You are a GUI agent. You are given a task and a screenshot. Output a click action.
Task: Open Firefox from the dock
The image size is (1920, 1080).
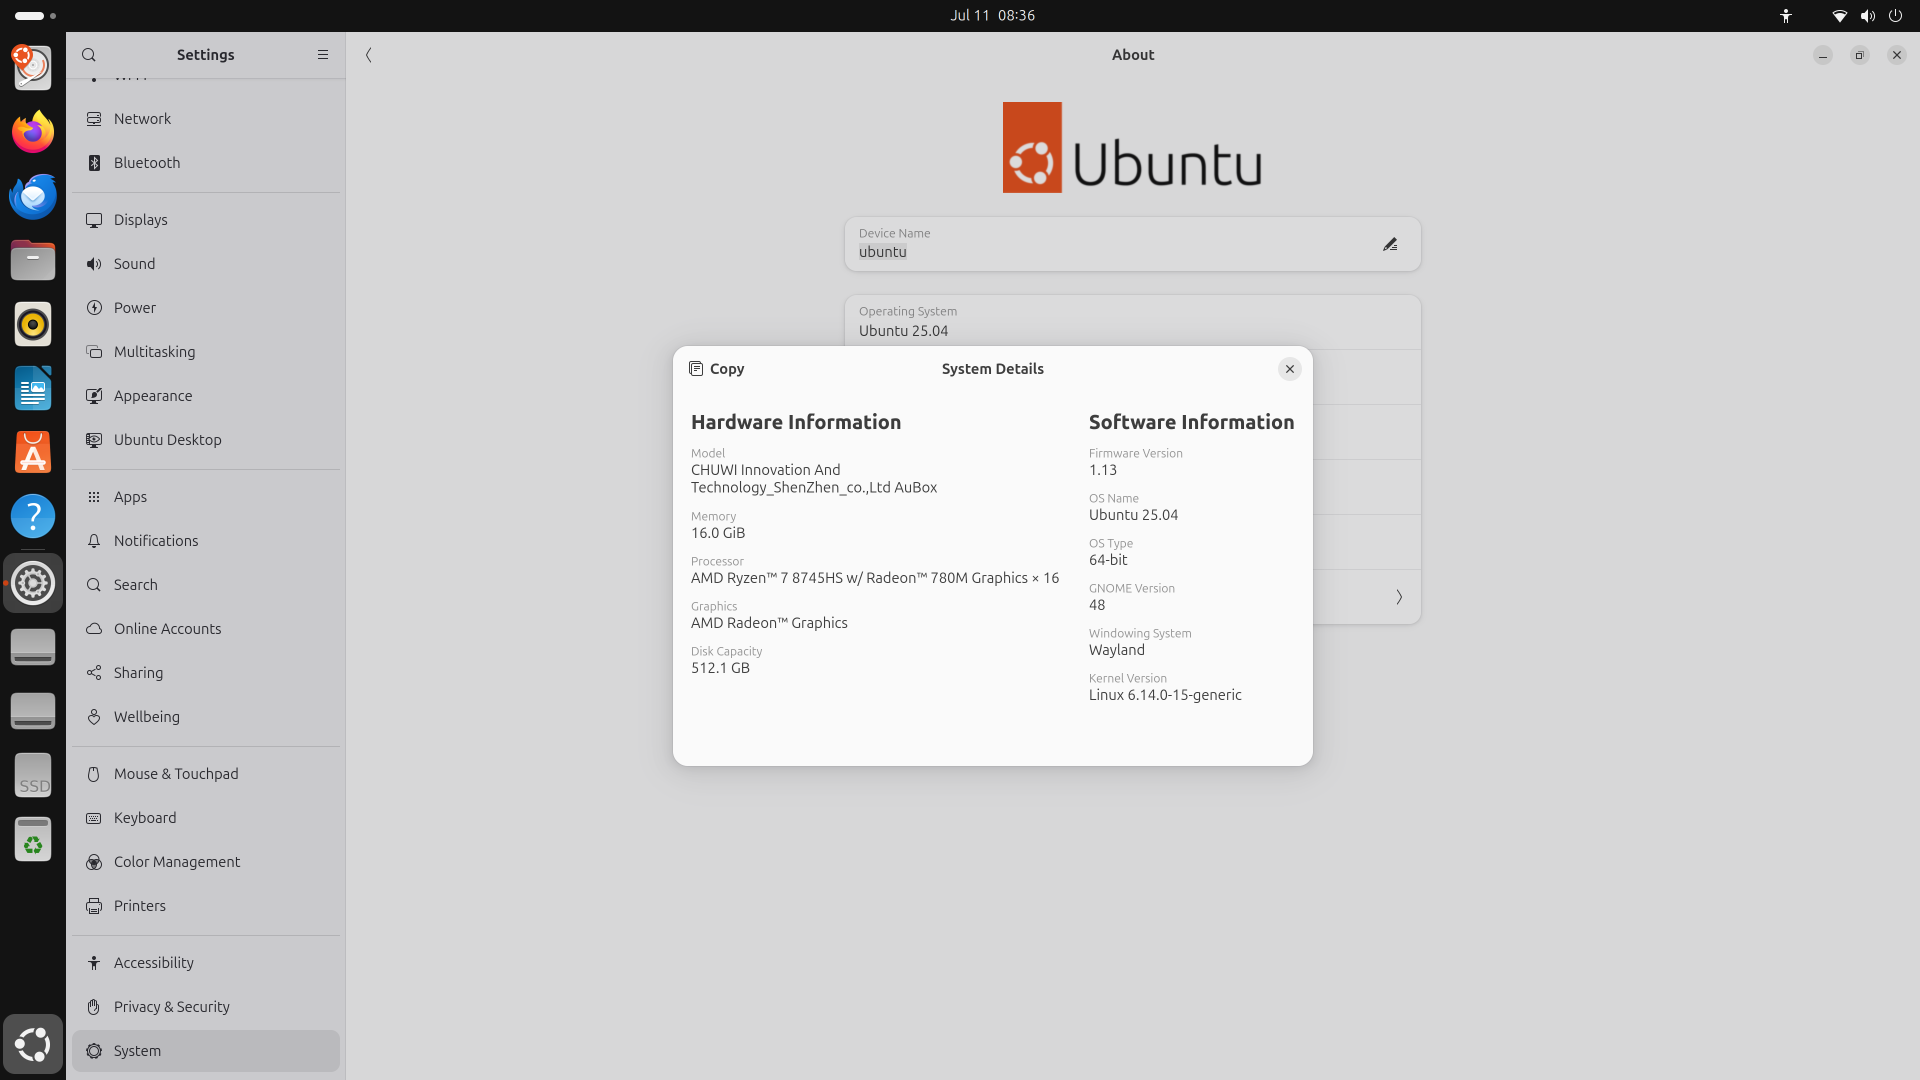[33, 132]
